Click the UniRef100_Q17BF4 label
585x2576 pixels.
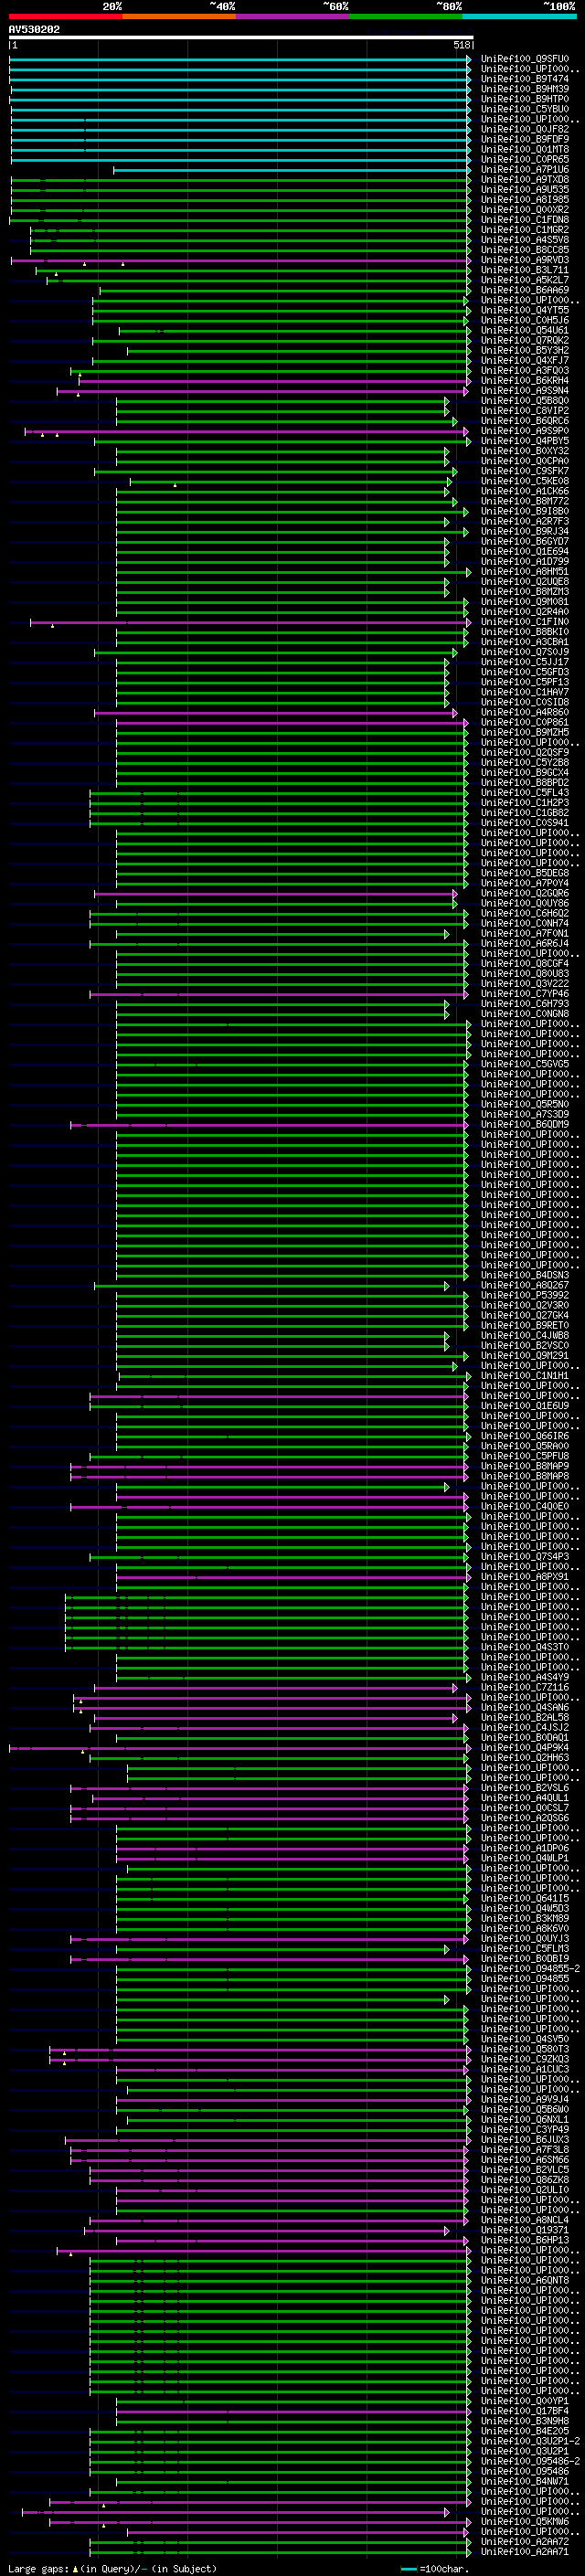(525, 2410)
